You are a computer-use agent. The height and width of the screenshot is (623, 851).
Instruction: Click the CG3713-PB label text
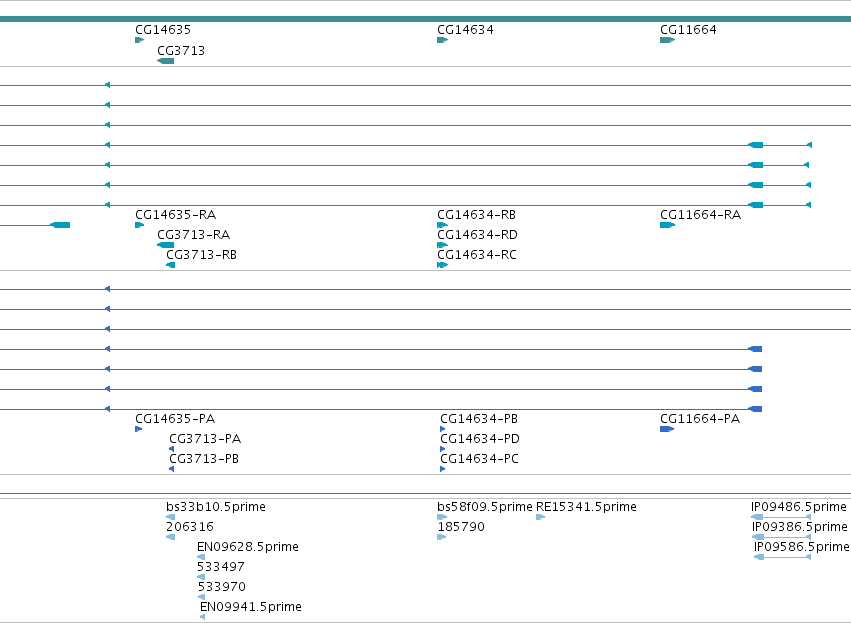[204, 459]
